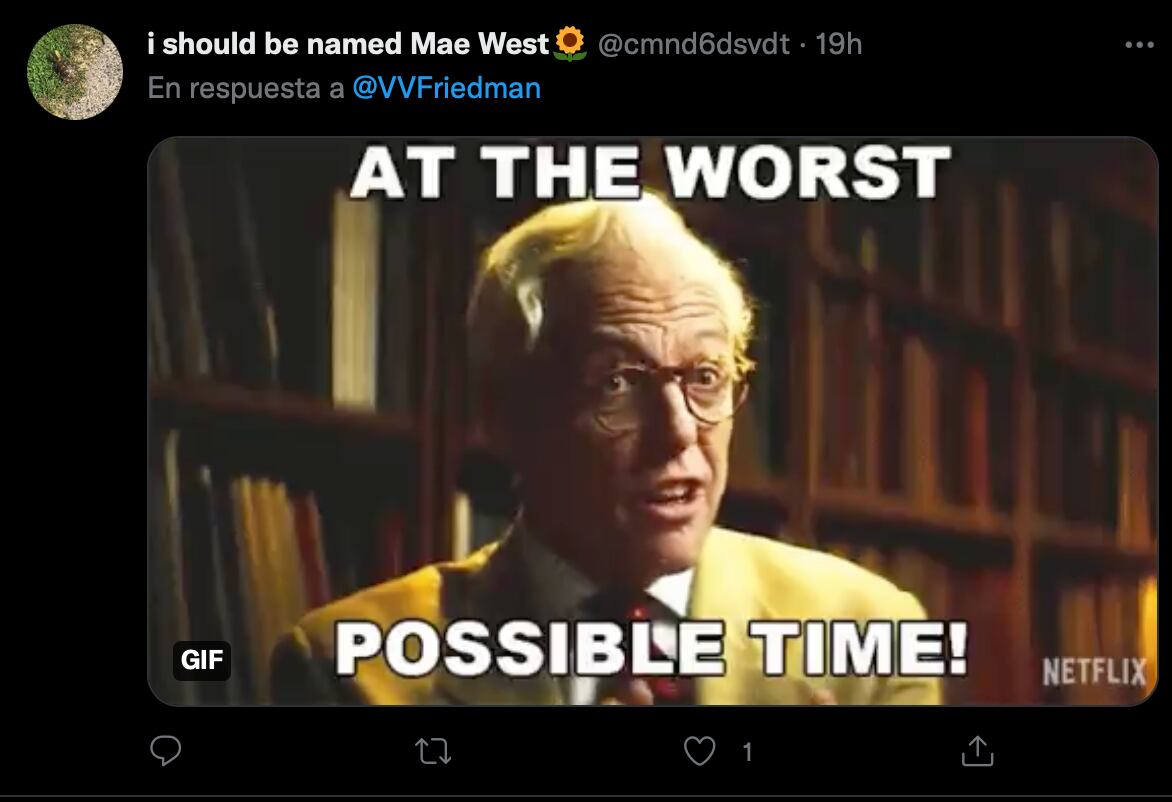Click the En respuesta a label
The image size is (1172, 802).
point(246,88)
